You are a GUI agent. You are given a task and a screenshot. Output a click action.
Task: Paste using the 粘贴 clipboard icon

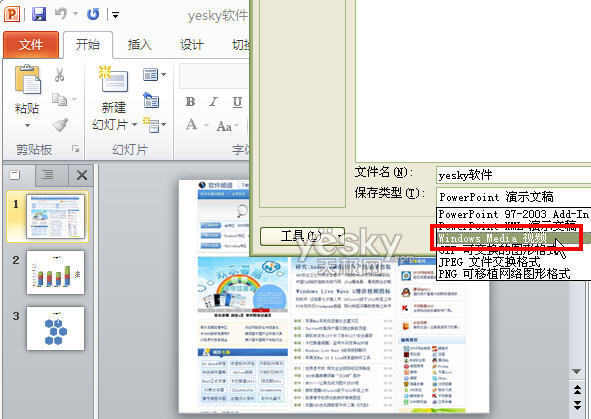[28, 80]
